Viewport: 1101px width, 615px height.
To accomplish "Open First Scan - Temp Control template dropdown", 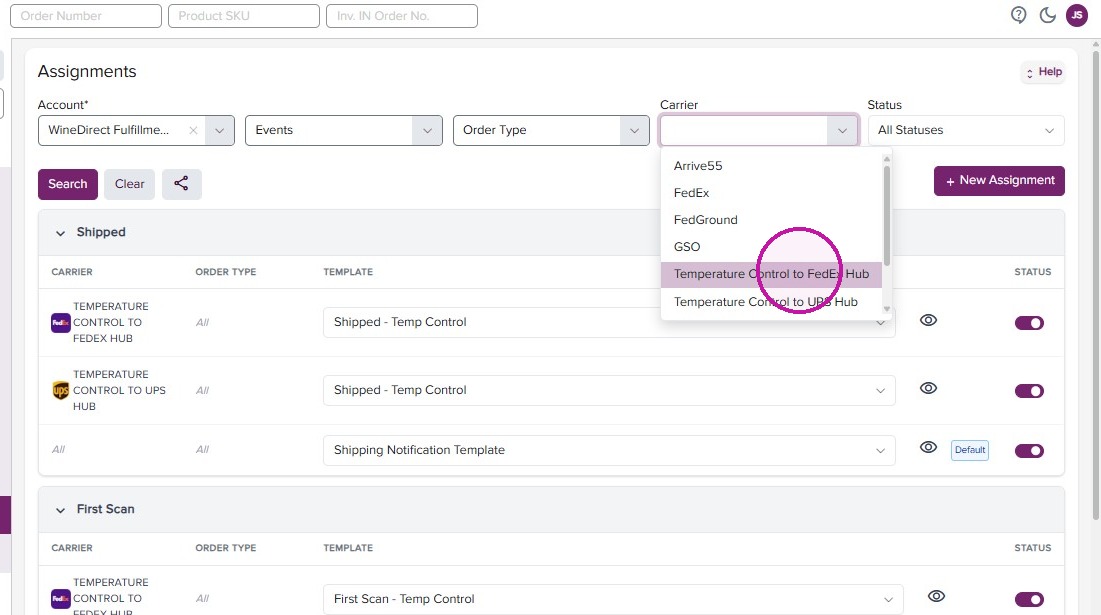I will click(613, 599).
